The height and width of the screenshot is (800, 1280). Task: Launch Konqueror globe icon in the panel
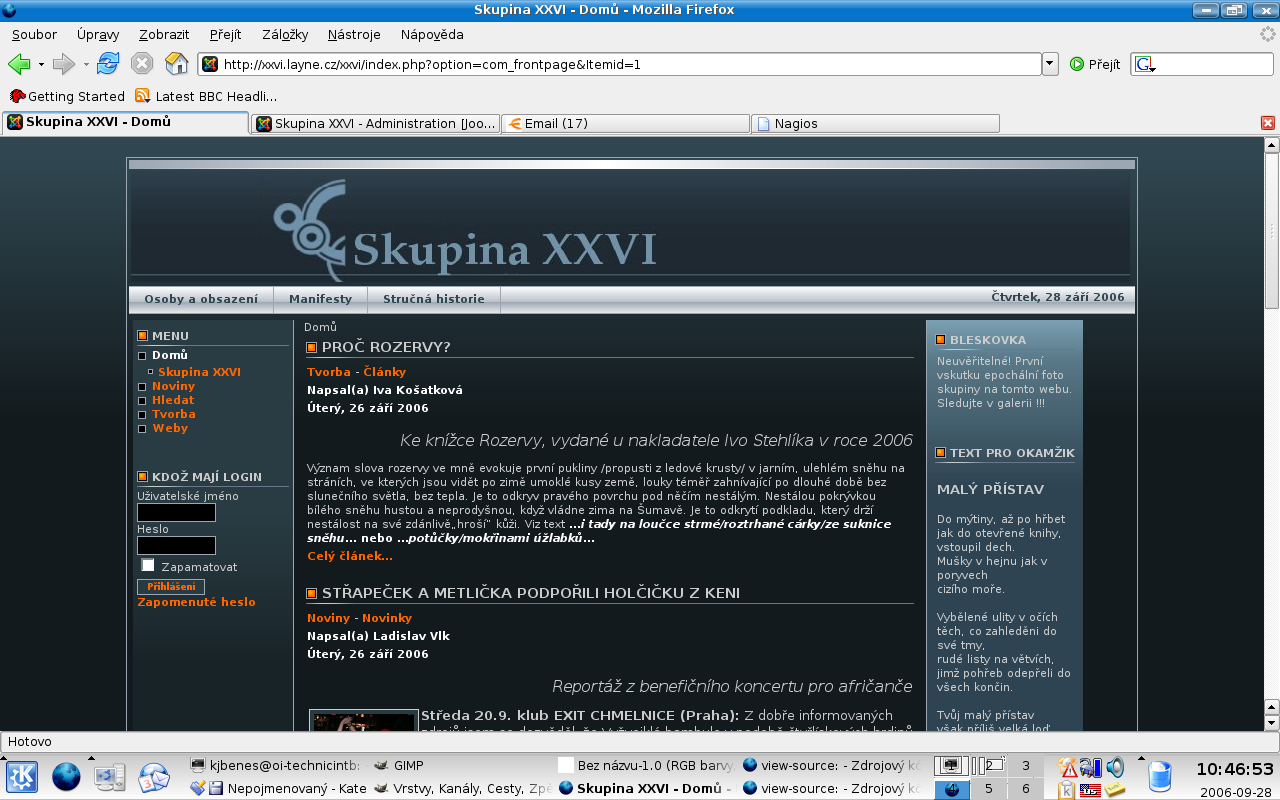[x=66, y=776]
